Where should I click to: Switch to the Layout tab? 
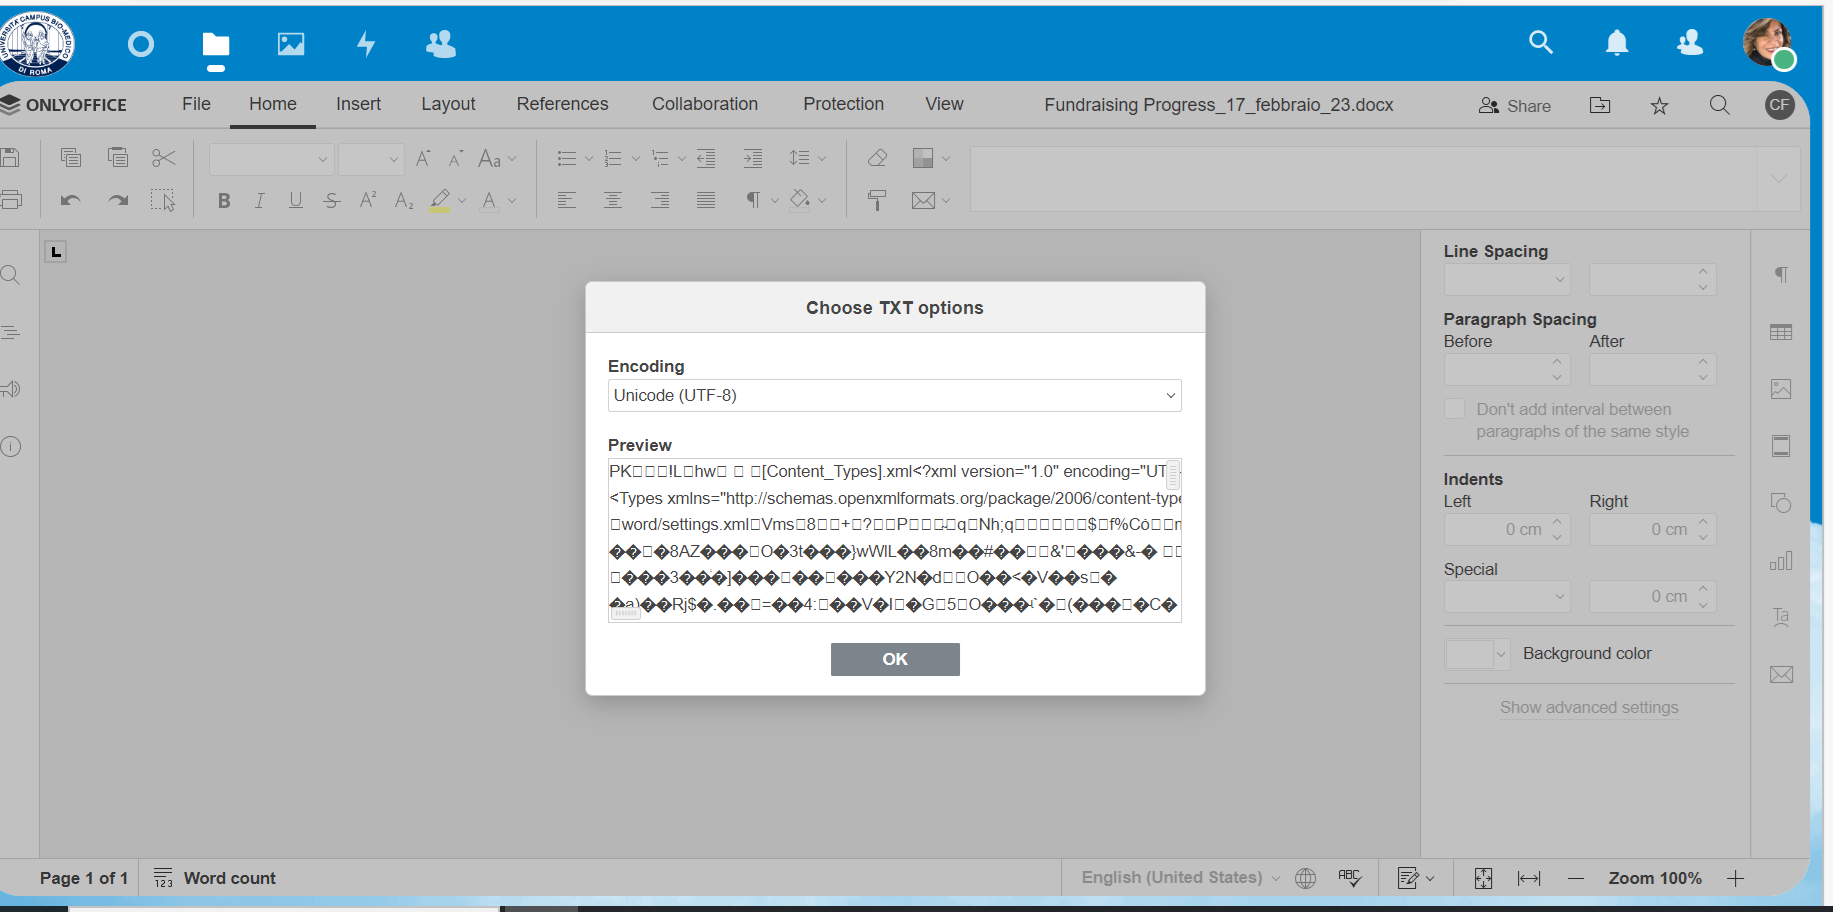448,104
